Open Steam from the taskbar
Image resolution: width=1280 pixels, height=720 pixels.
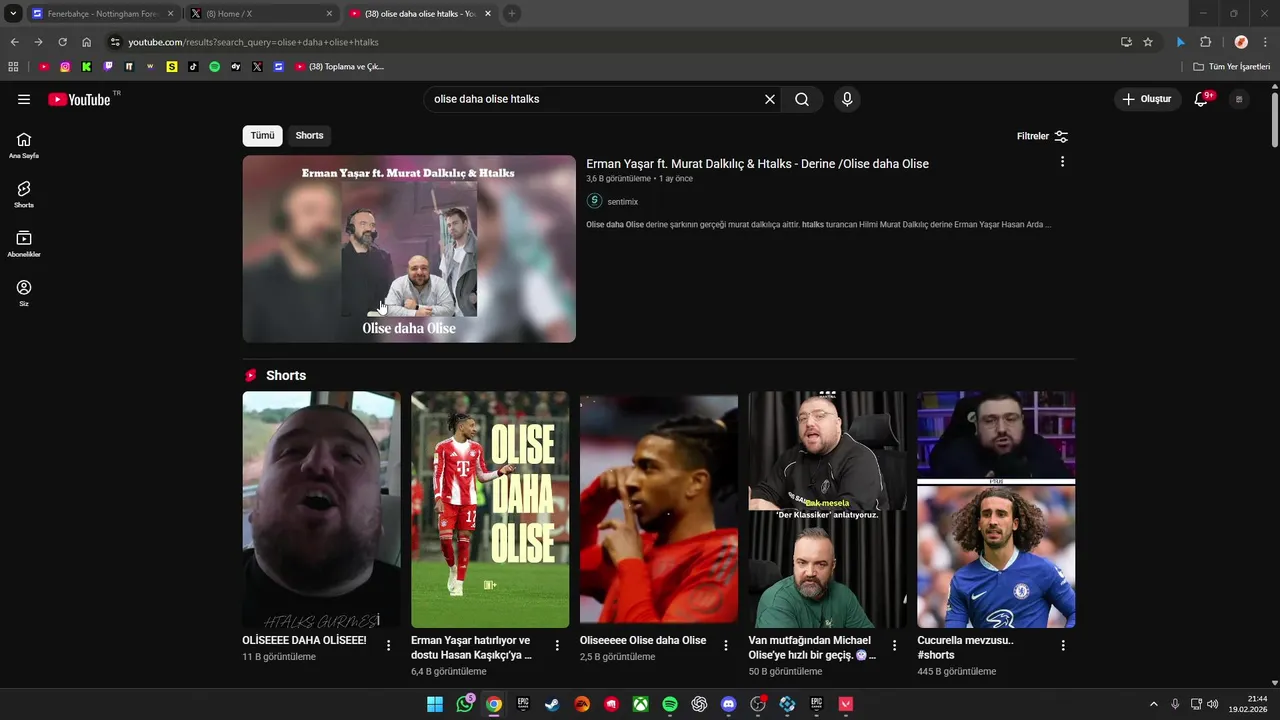[552, 704]
